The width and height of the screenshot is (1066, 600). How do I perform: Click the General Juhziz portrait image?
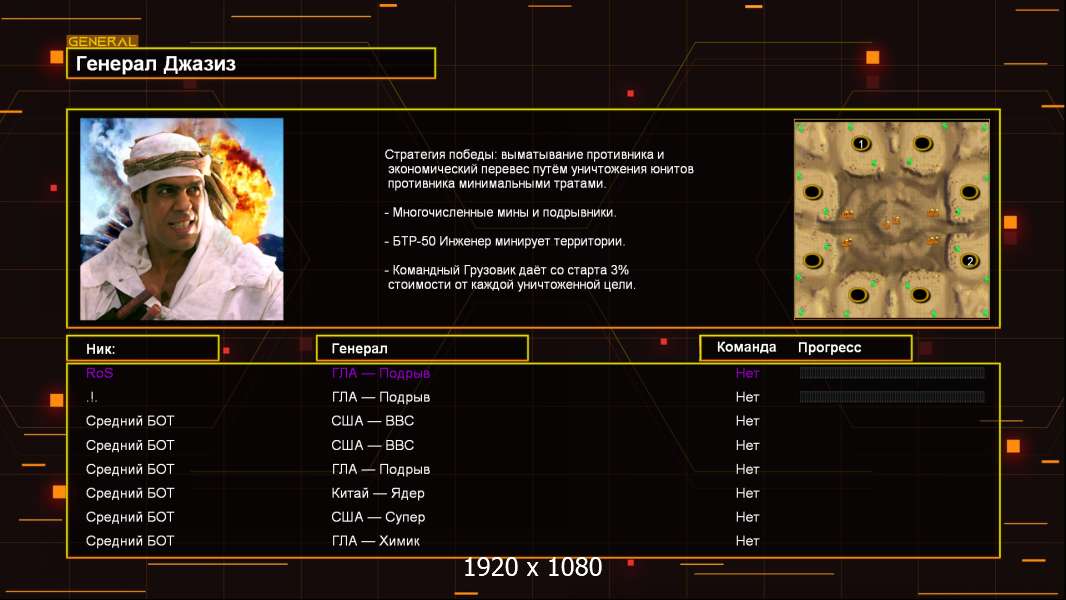coord(182,219)
